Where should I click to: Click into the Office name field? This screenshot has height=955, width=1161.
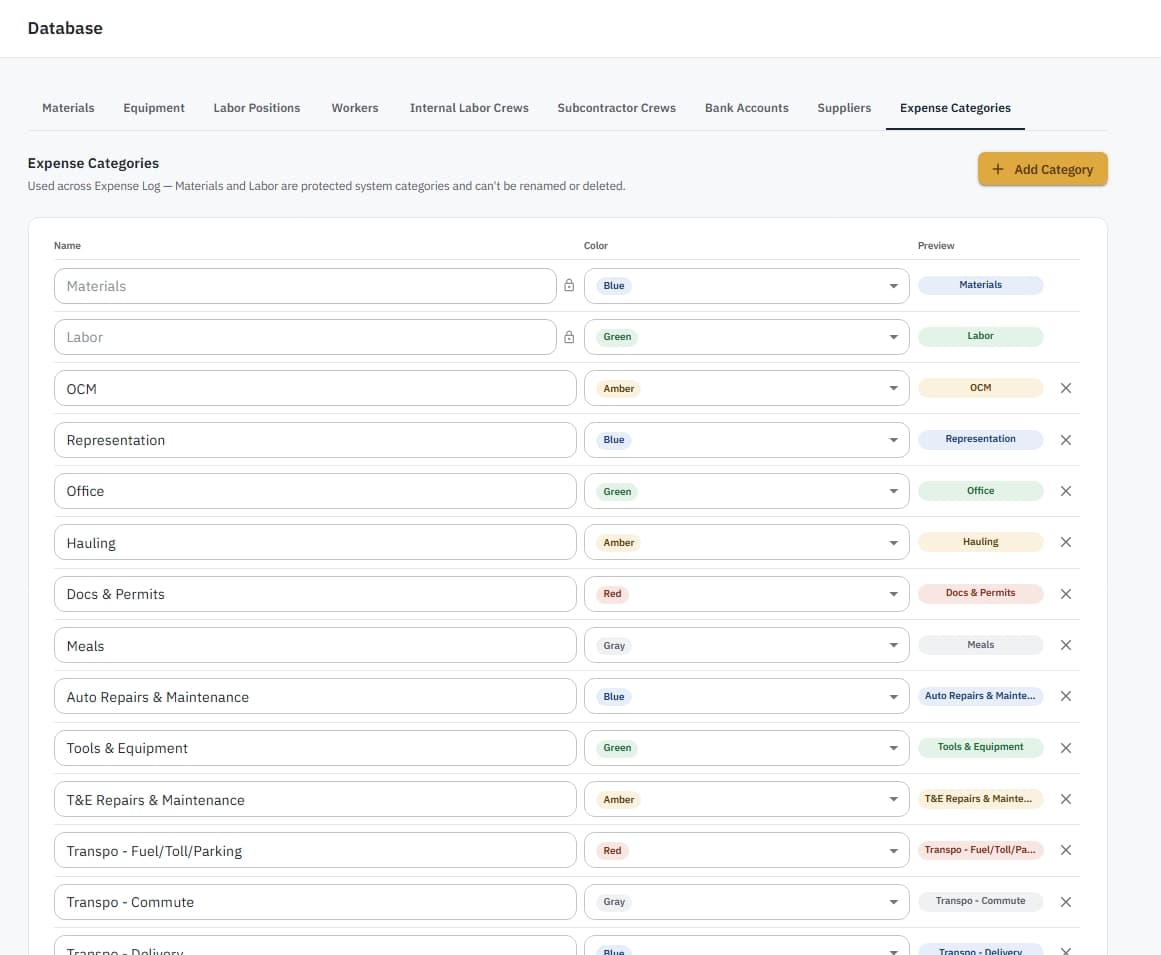pos(315,491)
